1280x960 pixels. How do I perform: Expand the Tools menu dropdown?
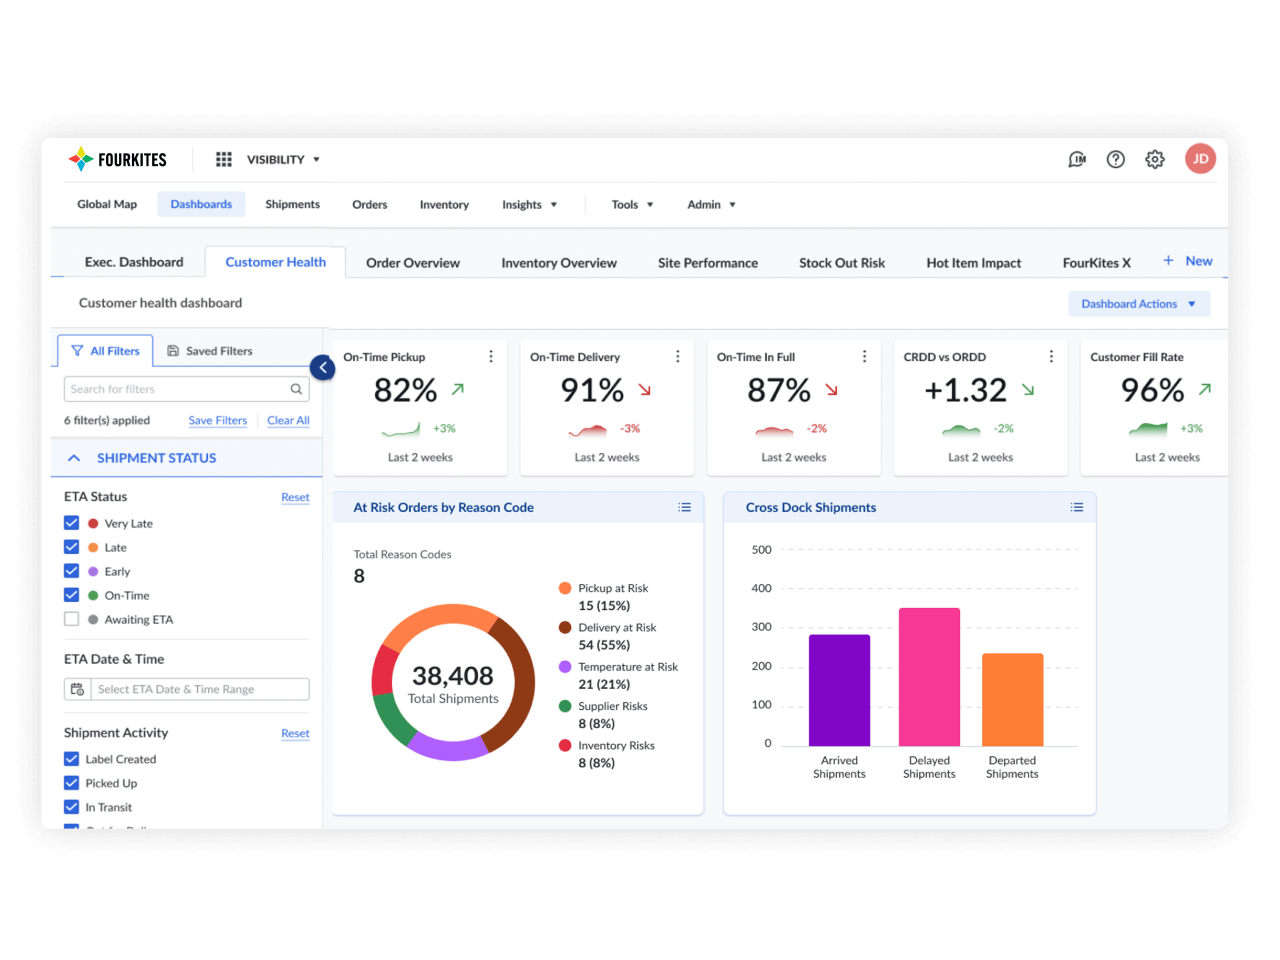coord(633,204)
